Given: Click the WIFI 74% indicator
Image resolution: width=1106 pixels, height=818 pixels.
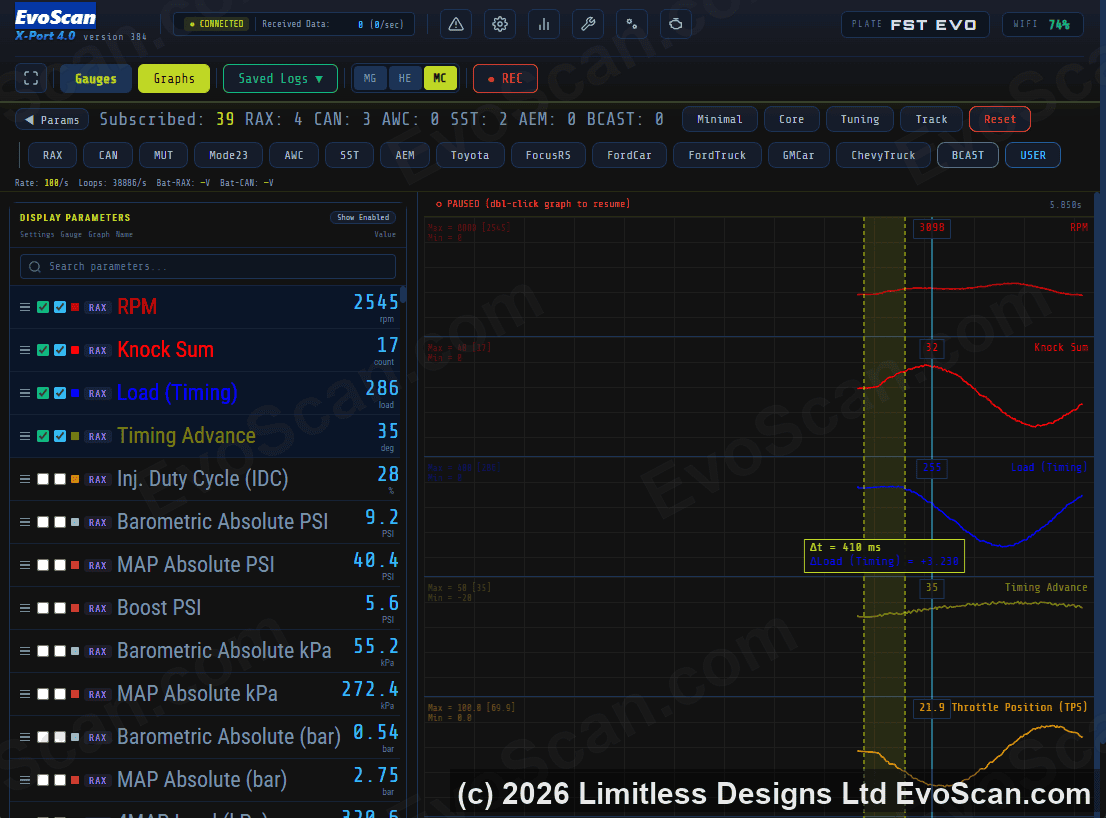Looking at the screenshot, I should [1042, 25].
